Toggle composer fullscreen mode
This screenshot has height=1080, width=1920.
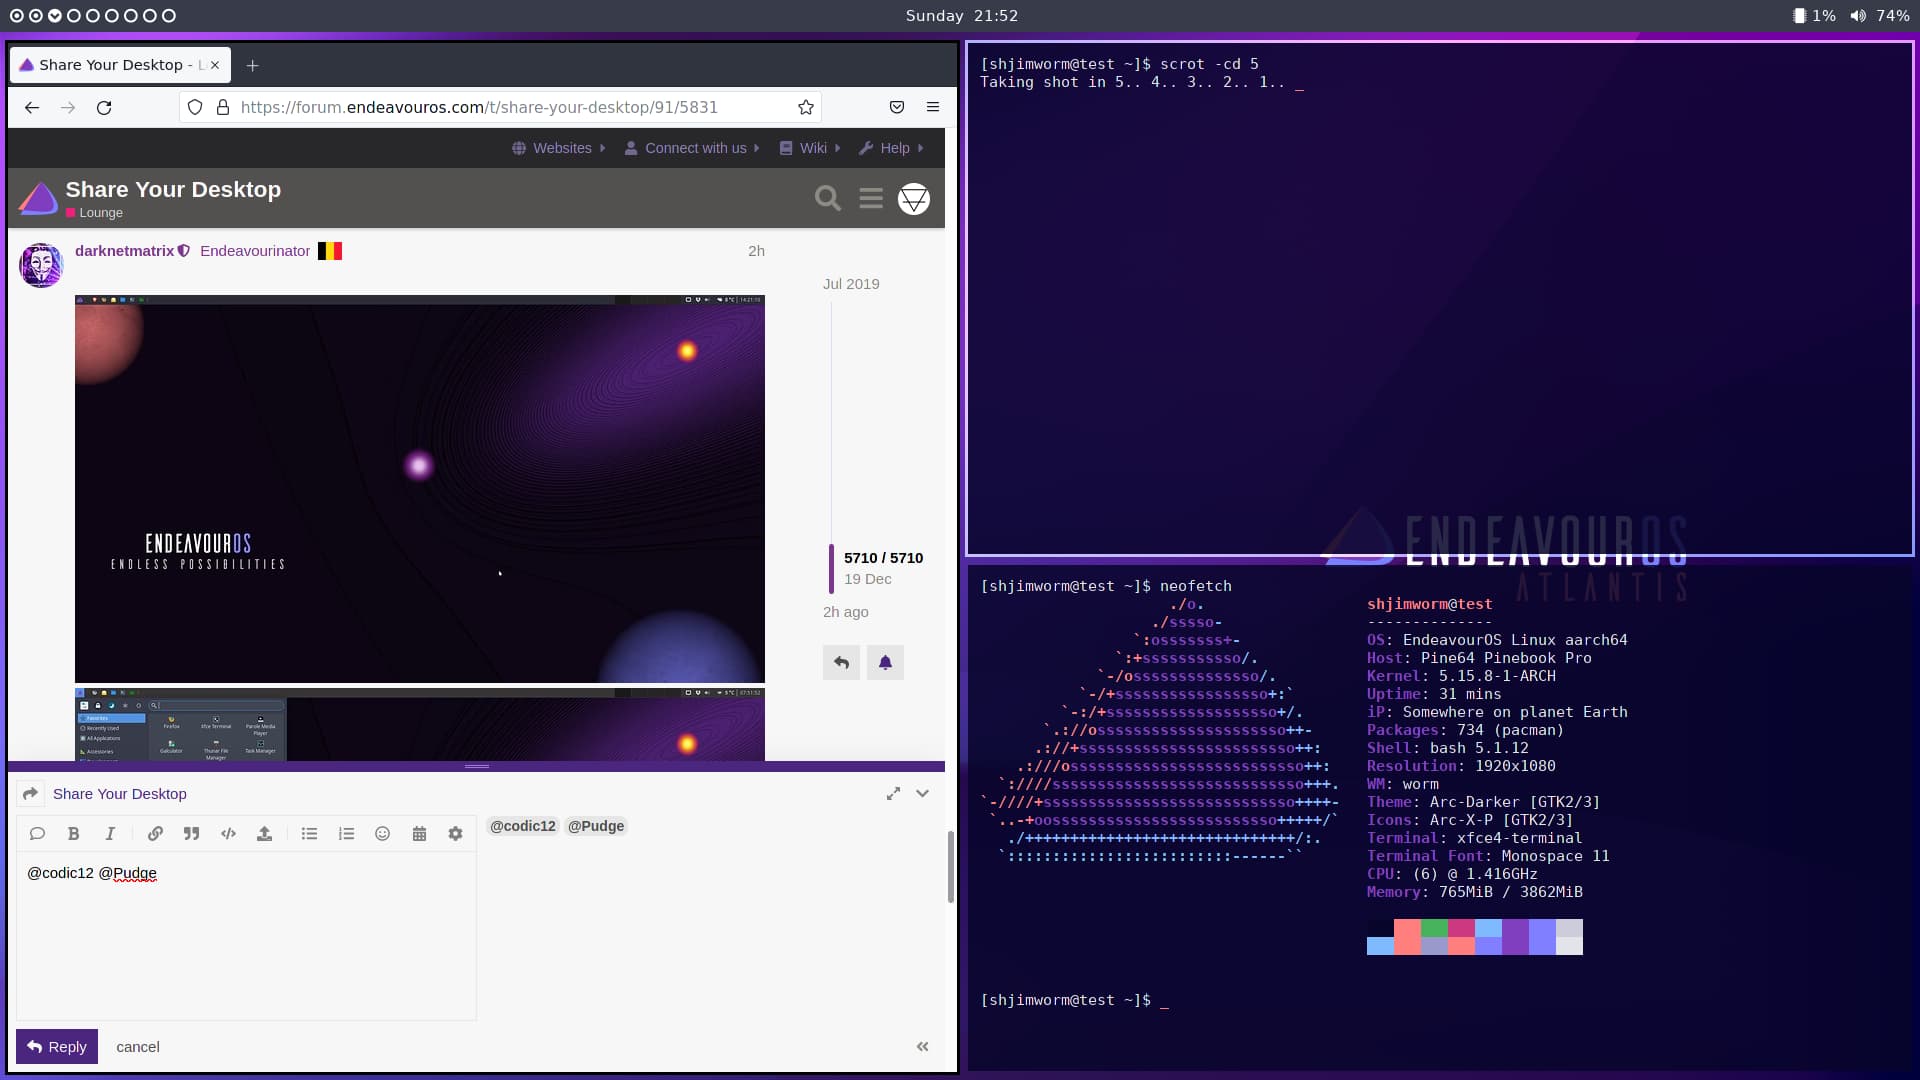tap(893, 793)
